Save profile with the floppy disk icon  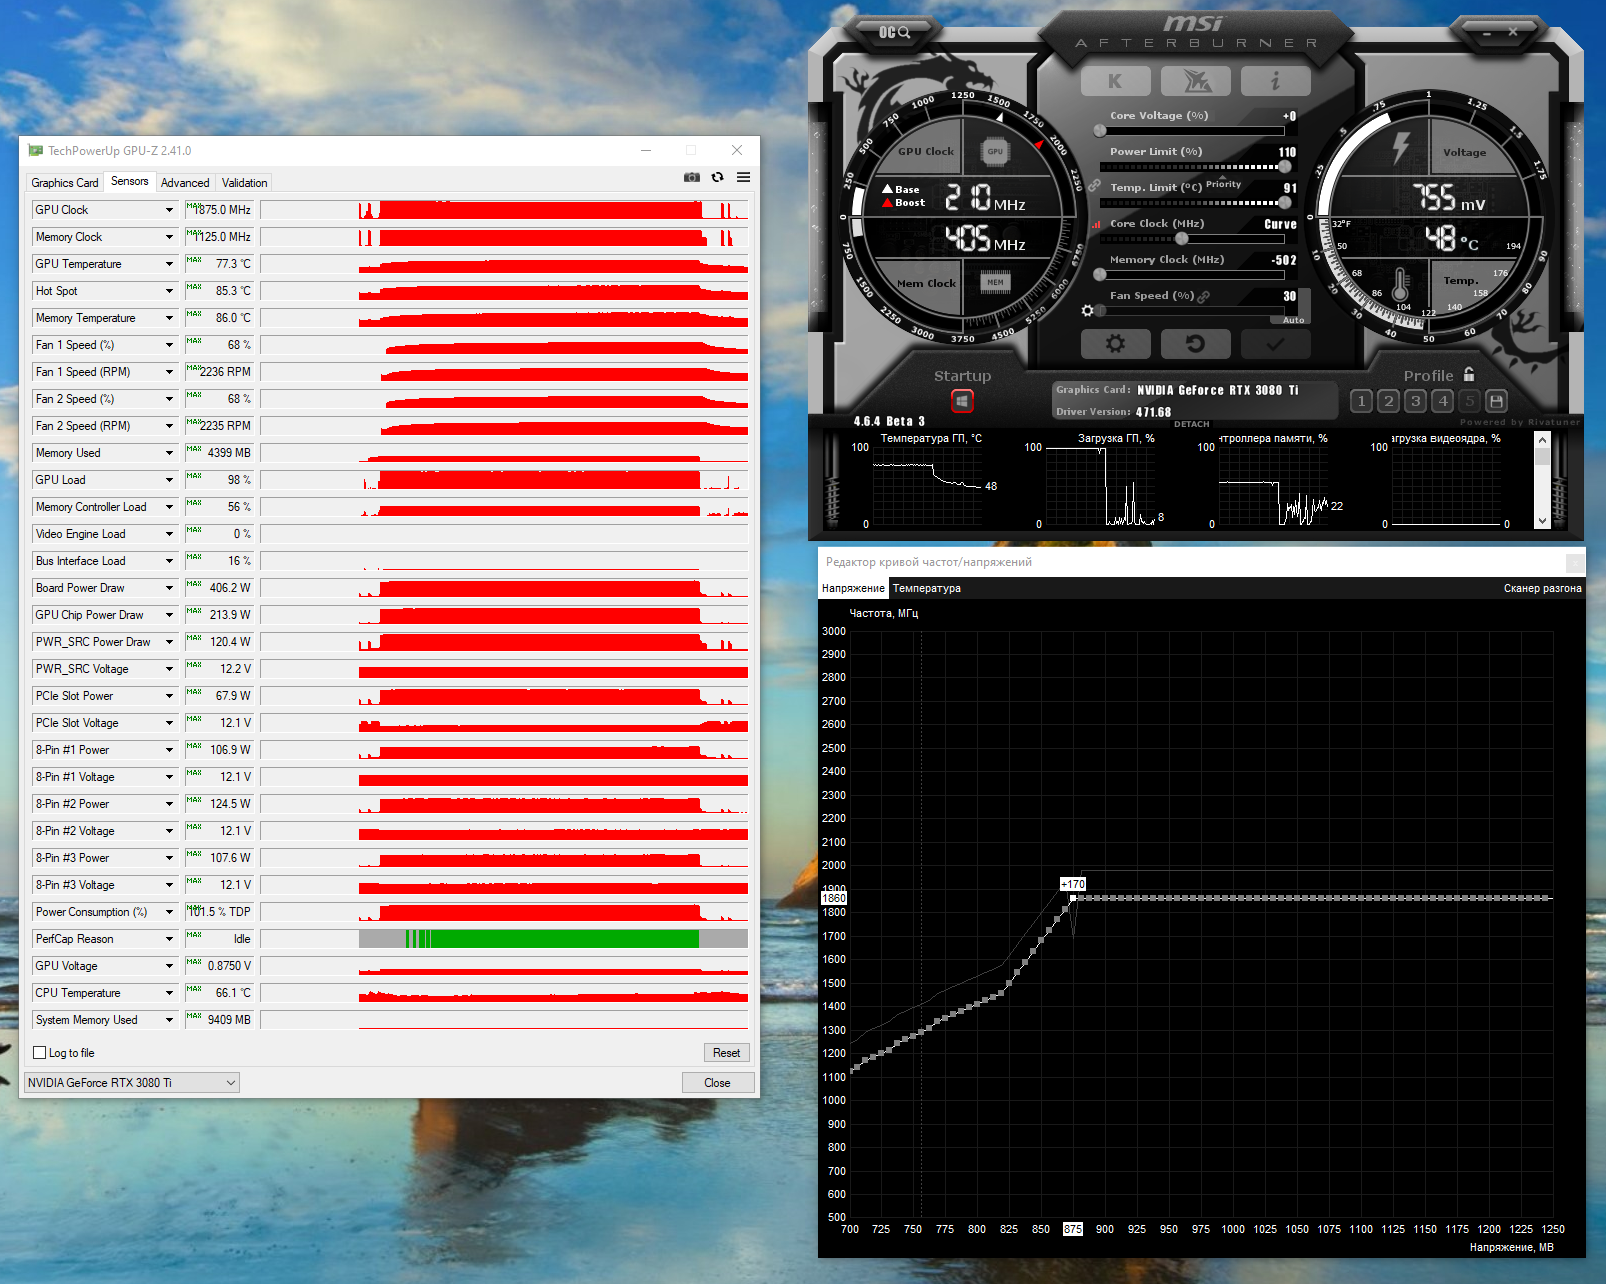click(x=1496, y=401)
